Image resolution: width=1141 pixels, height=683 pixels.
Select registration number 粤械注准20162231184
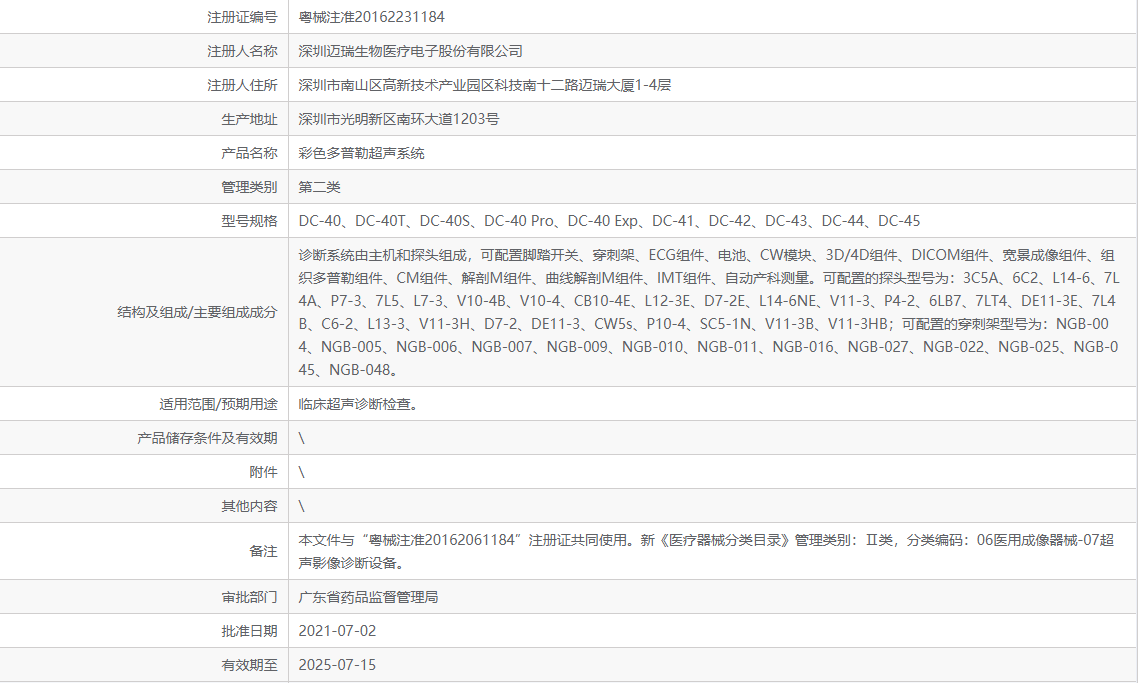371,17
